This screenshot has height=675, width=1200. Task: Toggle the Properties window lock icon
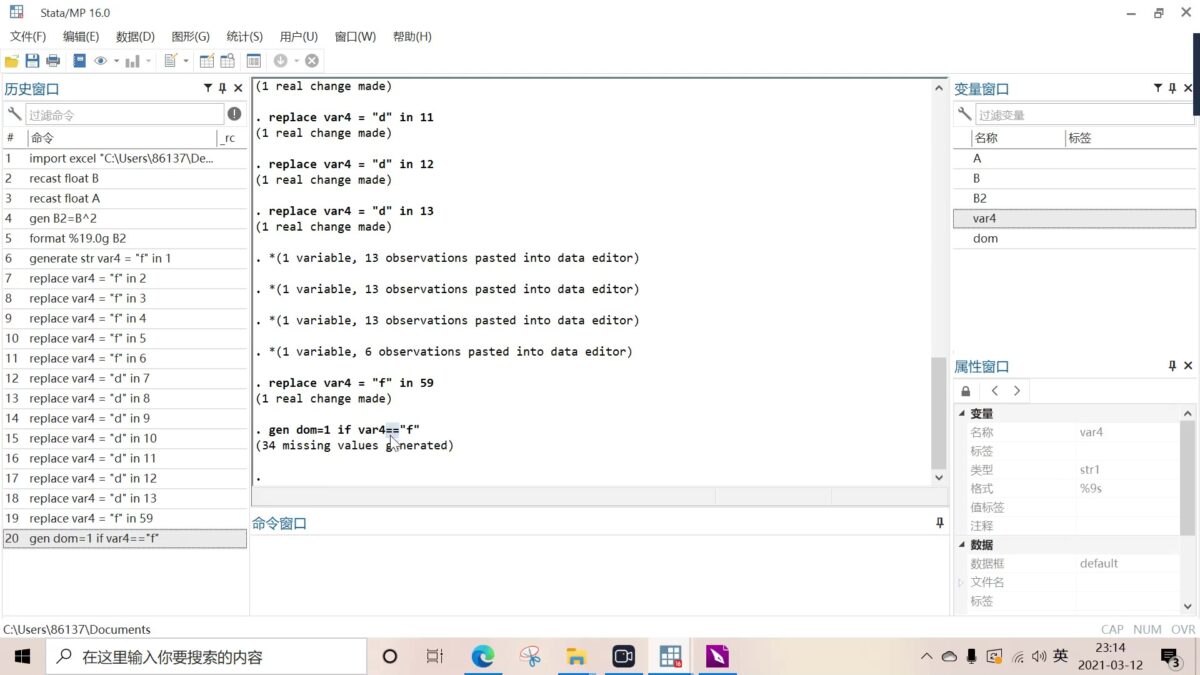pyautogui.click(x=965, y=391)
